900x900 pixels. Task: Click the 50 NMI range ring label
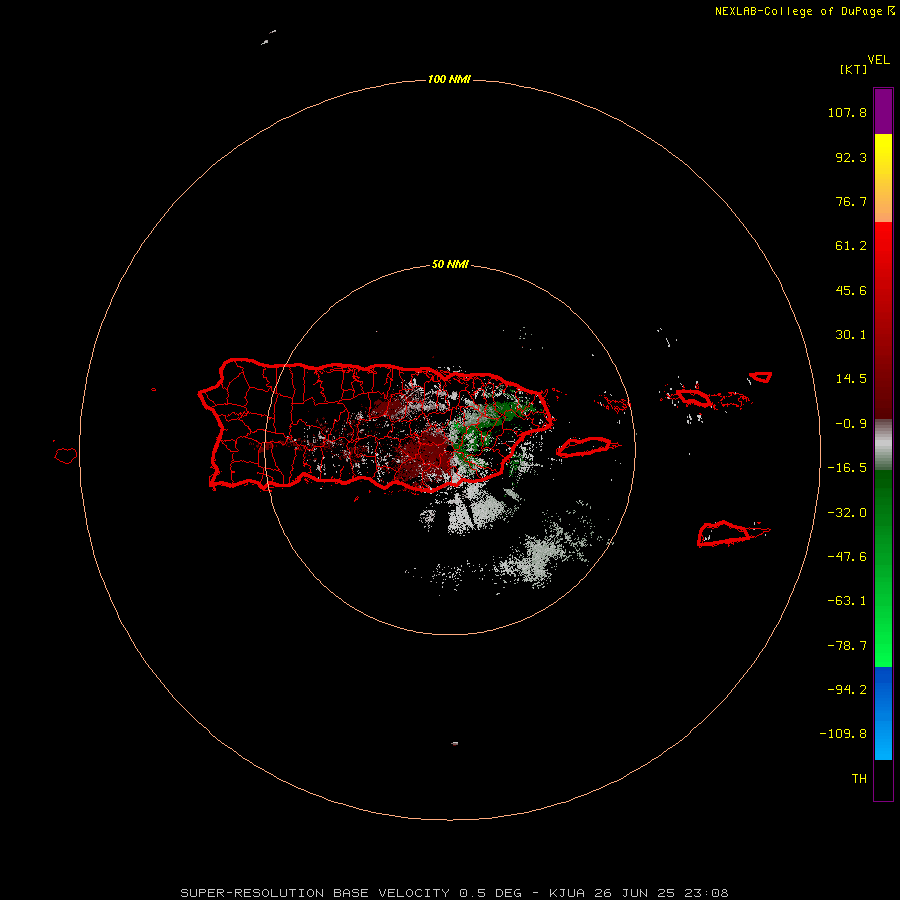(x=450, y=265)
